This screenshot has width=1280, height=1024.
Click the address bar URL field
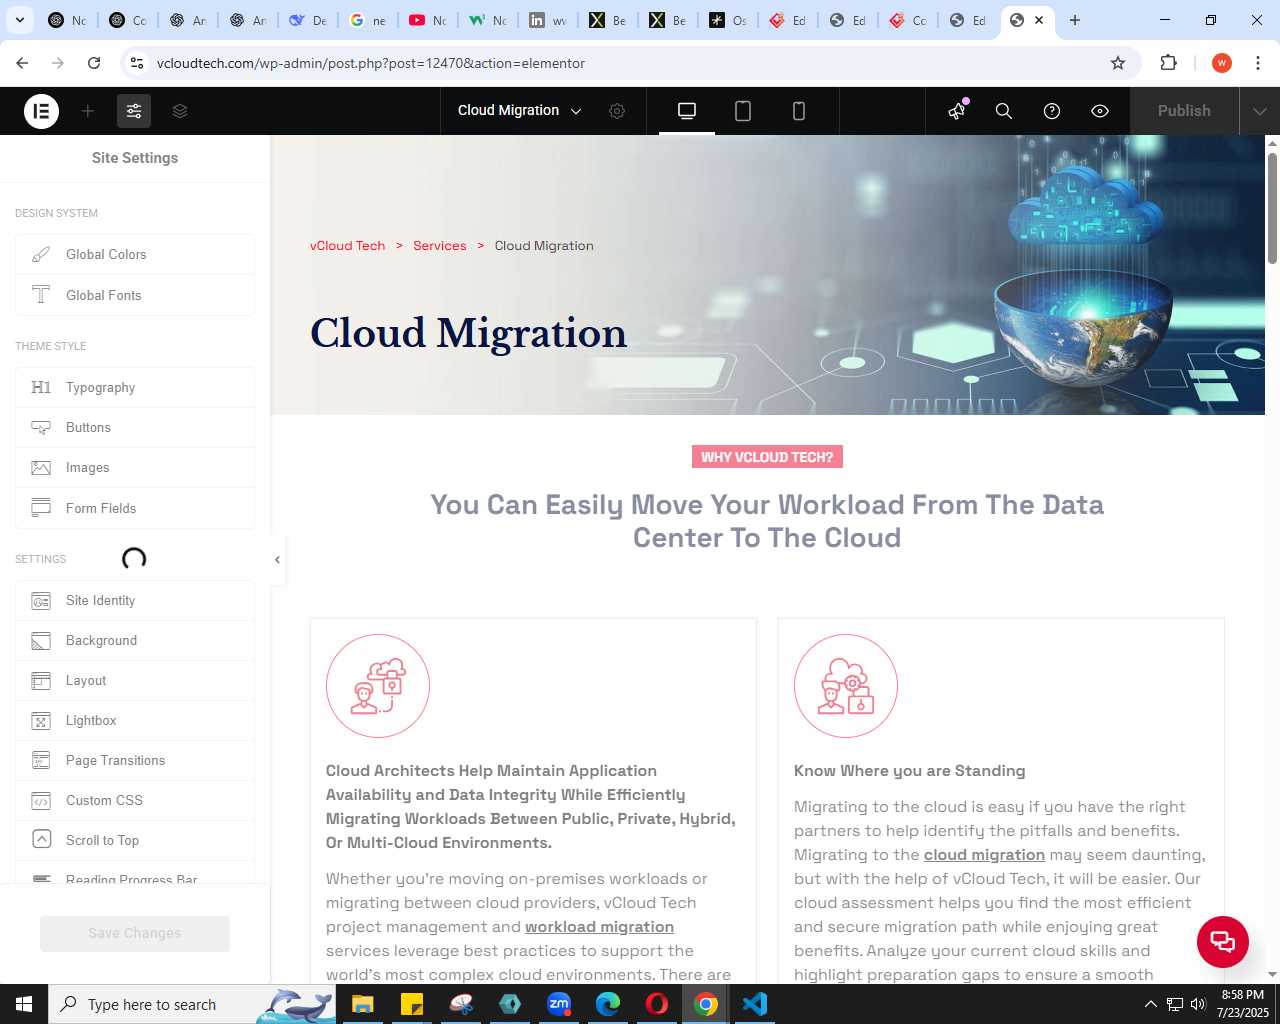630,63
